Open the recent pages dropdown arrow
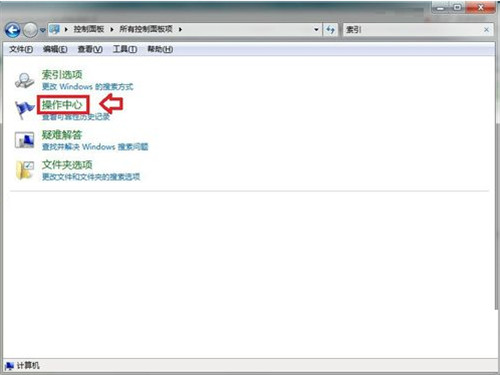This screenshot has height=375, width=500. coord(42,30)
